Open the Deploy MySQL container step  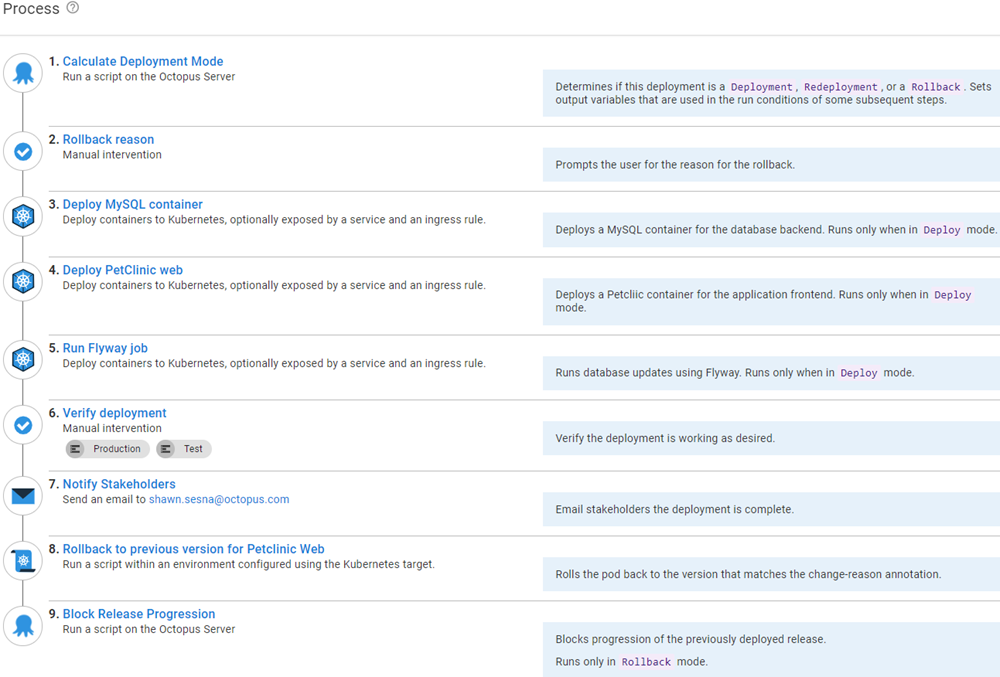(x=132, y=205)
